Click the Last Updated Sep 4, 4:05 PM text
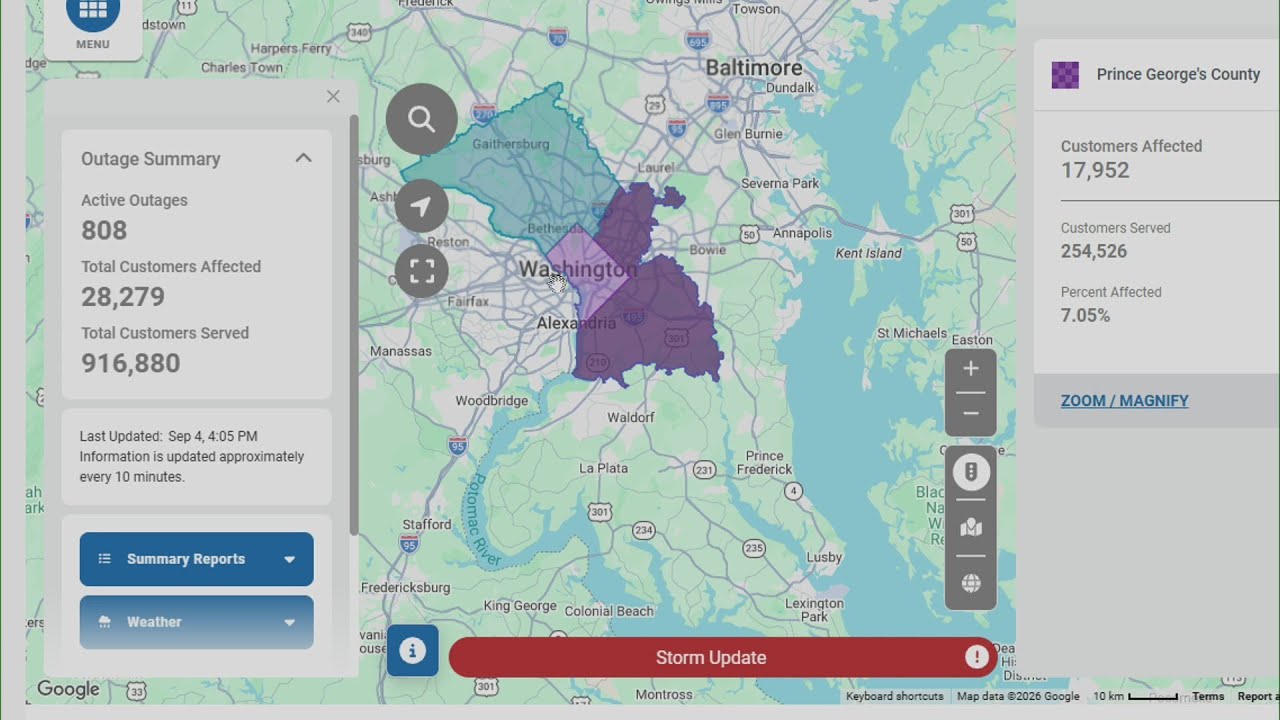Screen dimensions: 1280x720 [x=169, y=436]
